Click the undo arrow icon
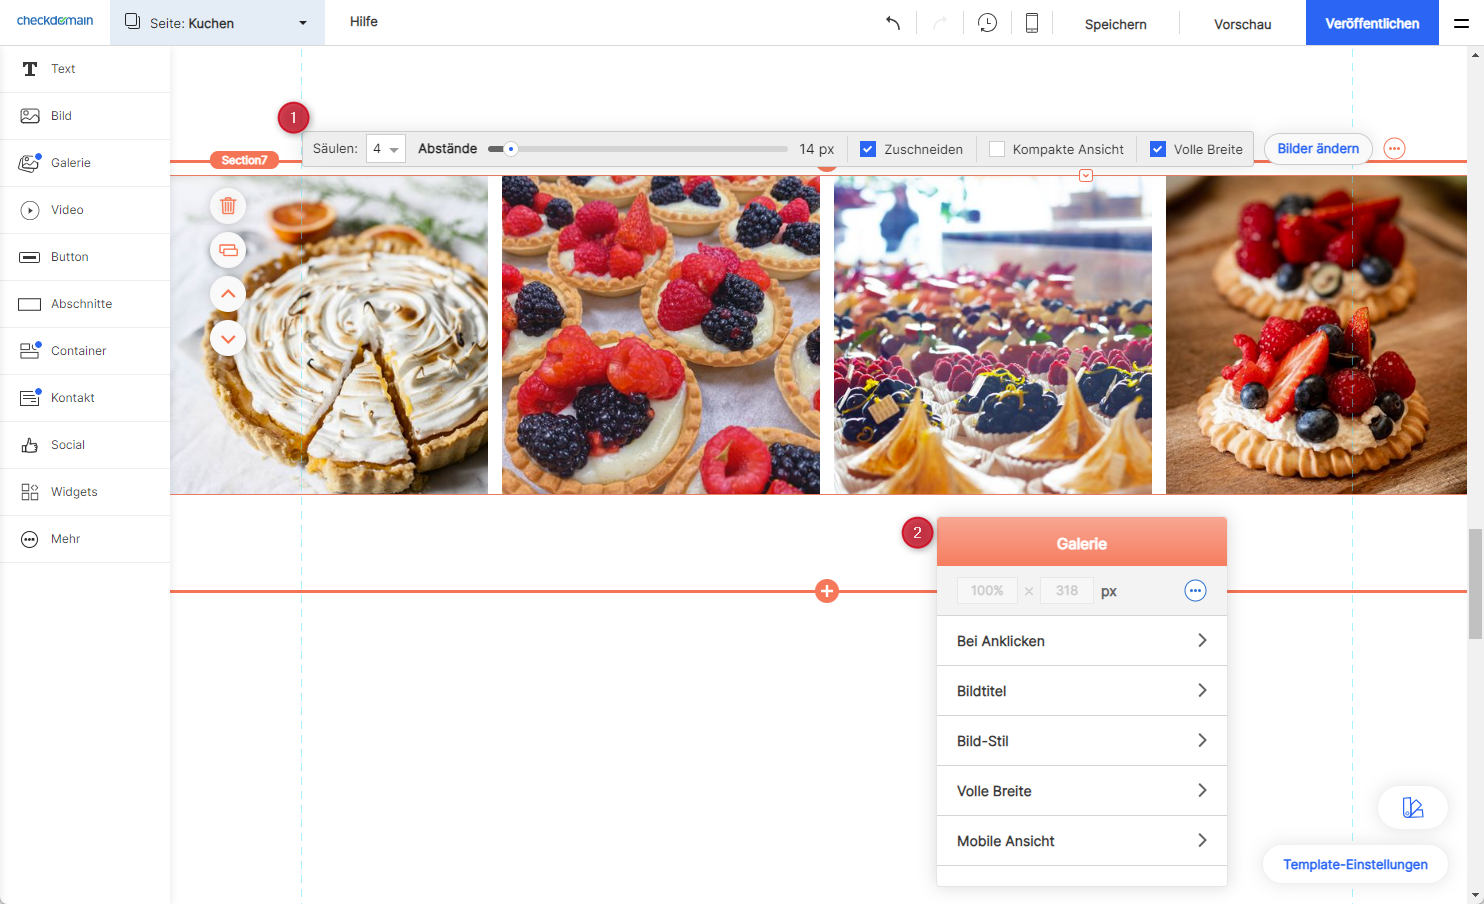 click(893, 23)
